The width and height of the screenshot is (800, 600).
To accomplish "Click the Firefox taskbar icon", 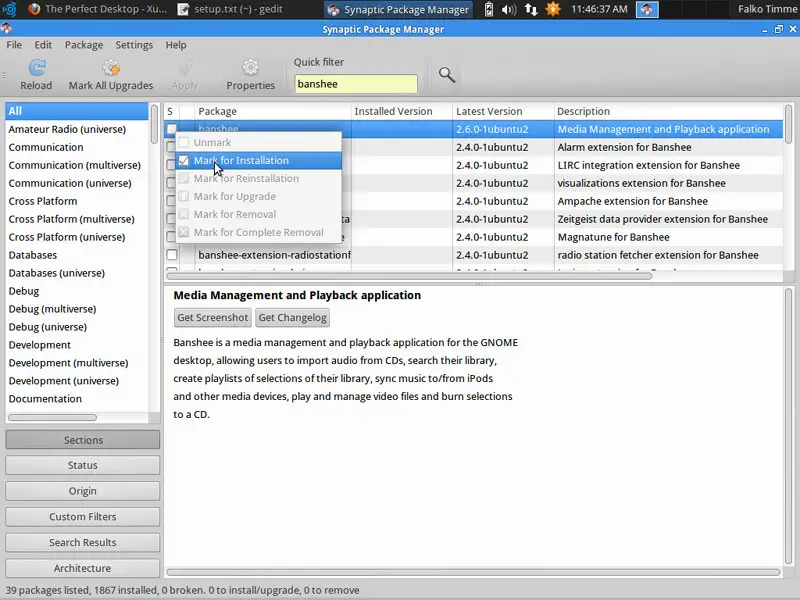I will pyautogui.click(x=34, y=9).
